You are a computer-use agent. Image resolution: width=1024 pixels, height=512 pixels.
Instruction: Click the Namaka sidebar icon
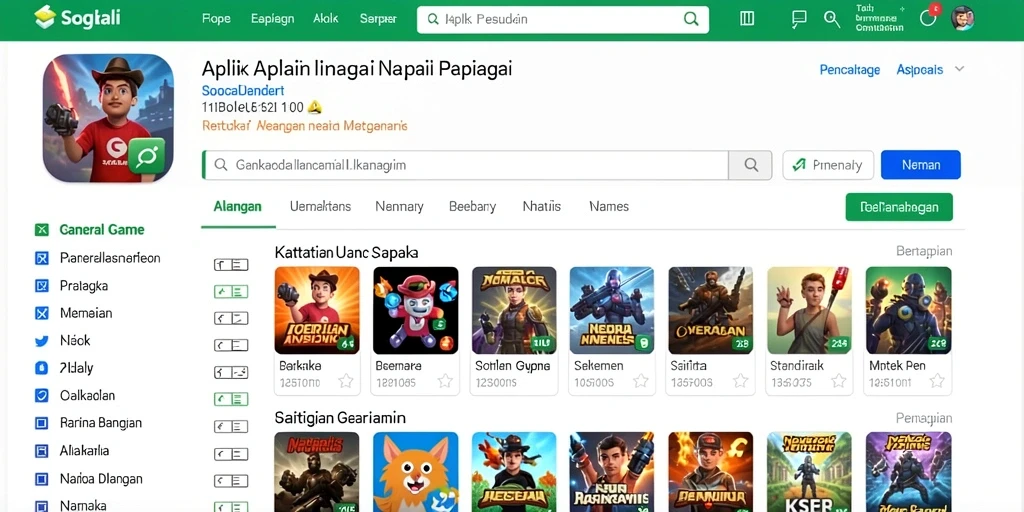pyautogui.click(x=41, y=506)
